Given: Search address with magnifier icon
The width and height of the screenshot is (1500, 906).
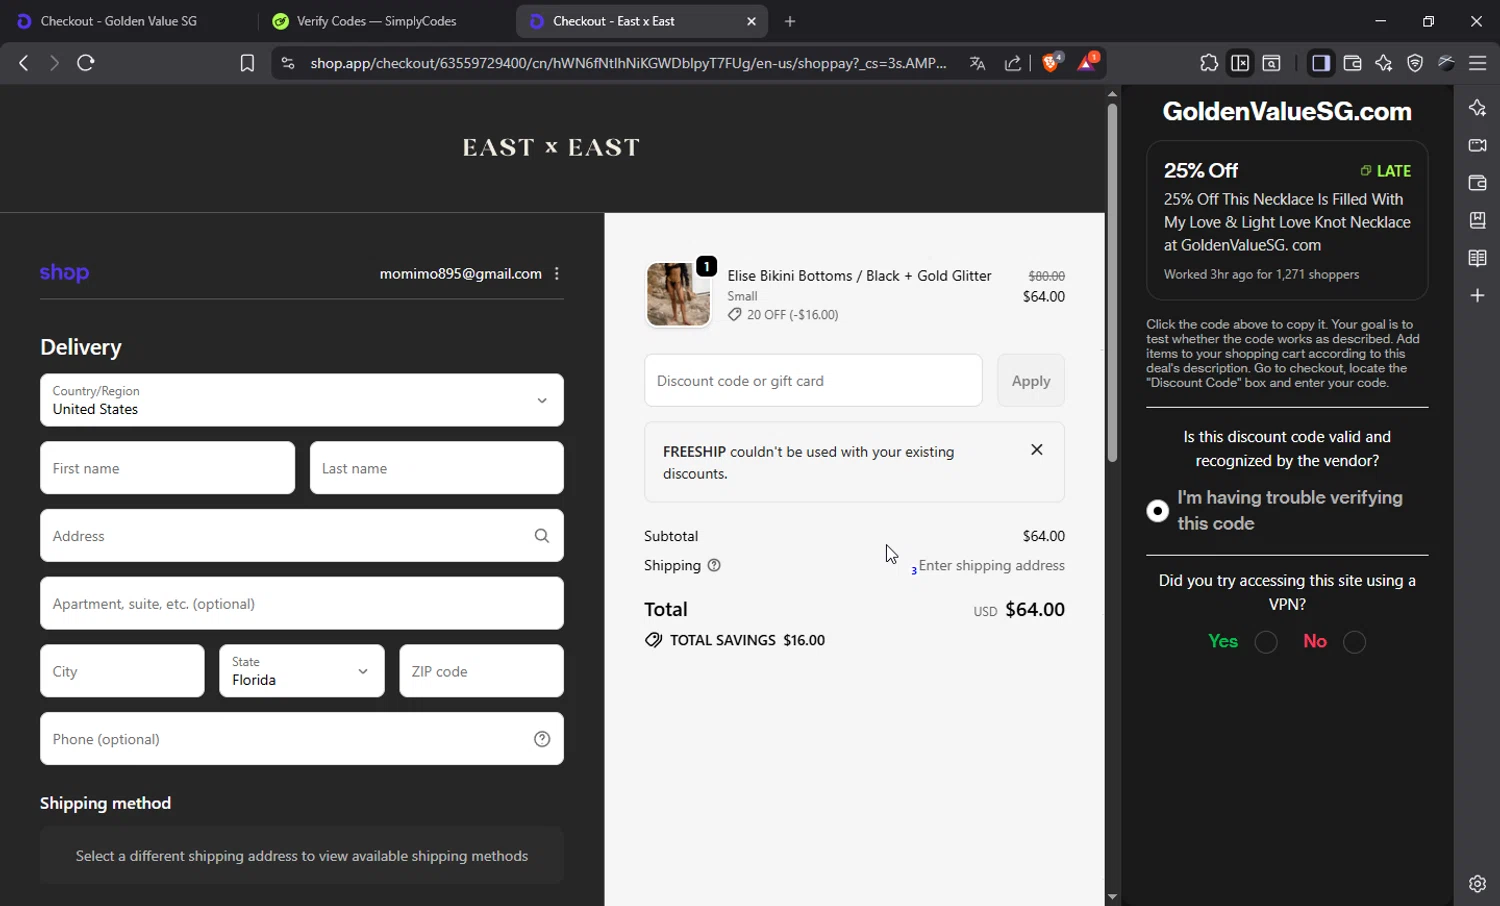Looking at the screenshot, I should pyautogui.click(x=542, y=536).
